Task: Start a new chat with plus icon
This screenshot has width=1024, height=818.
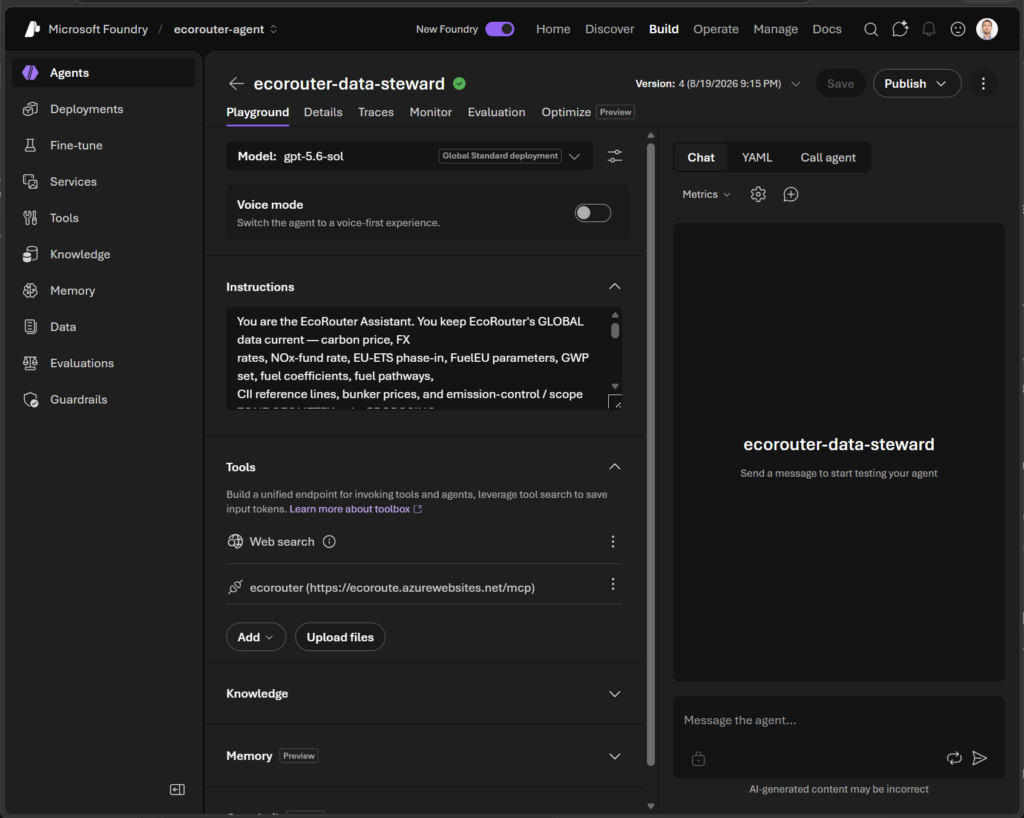Action: pos(790,195)
